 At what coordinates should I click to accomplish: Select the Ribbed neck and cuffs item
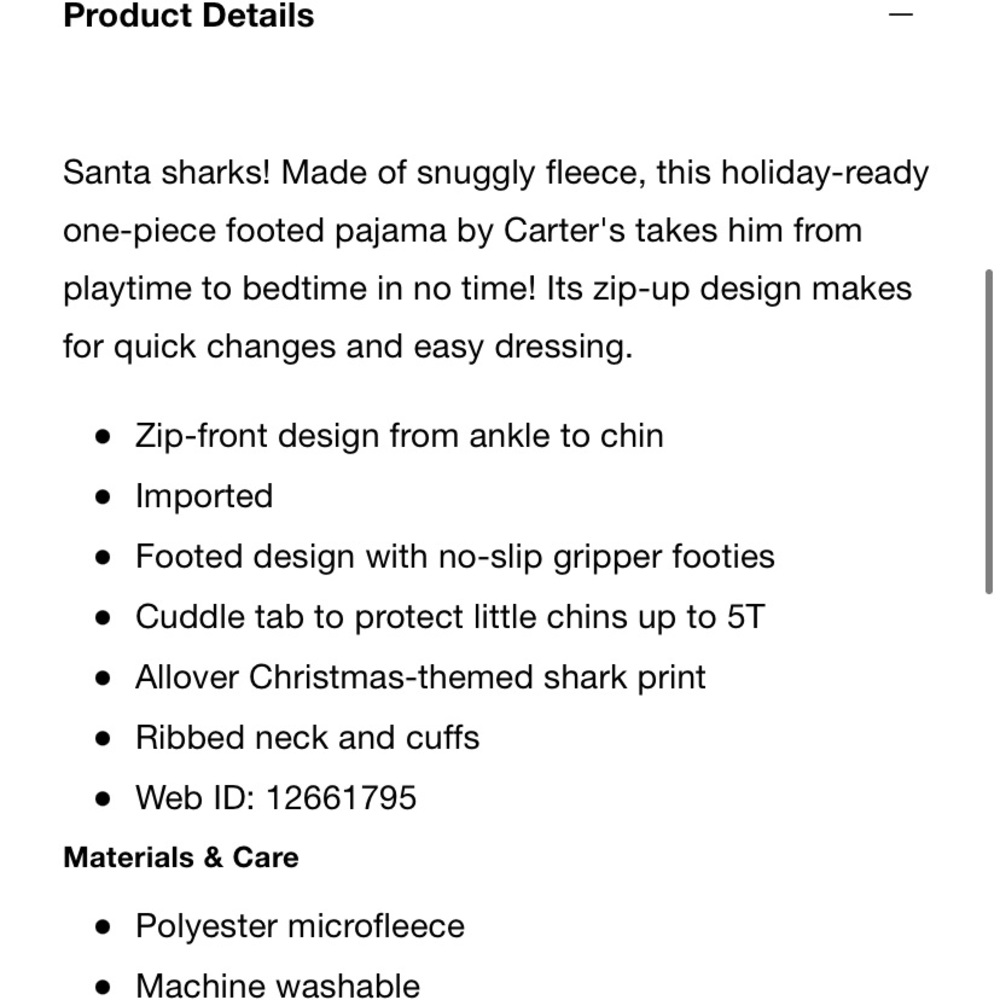(307, 738)
